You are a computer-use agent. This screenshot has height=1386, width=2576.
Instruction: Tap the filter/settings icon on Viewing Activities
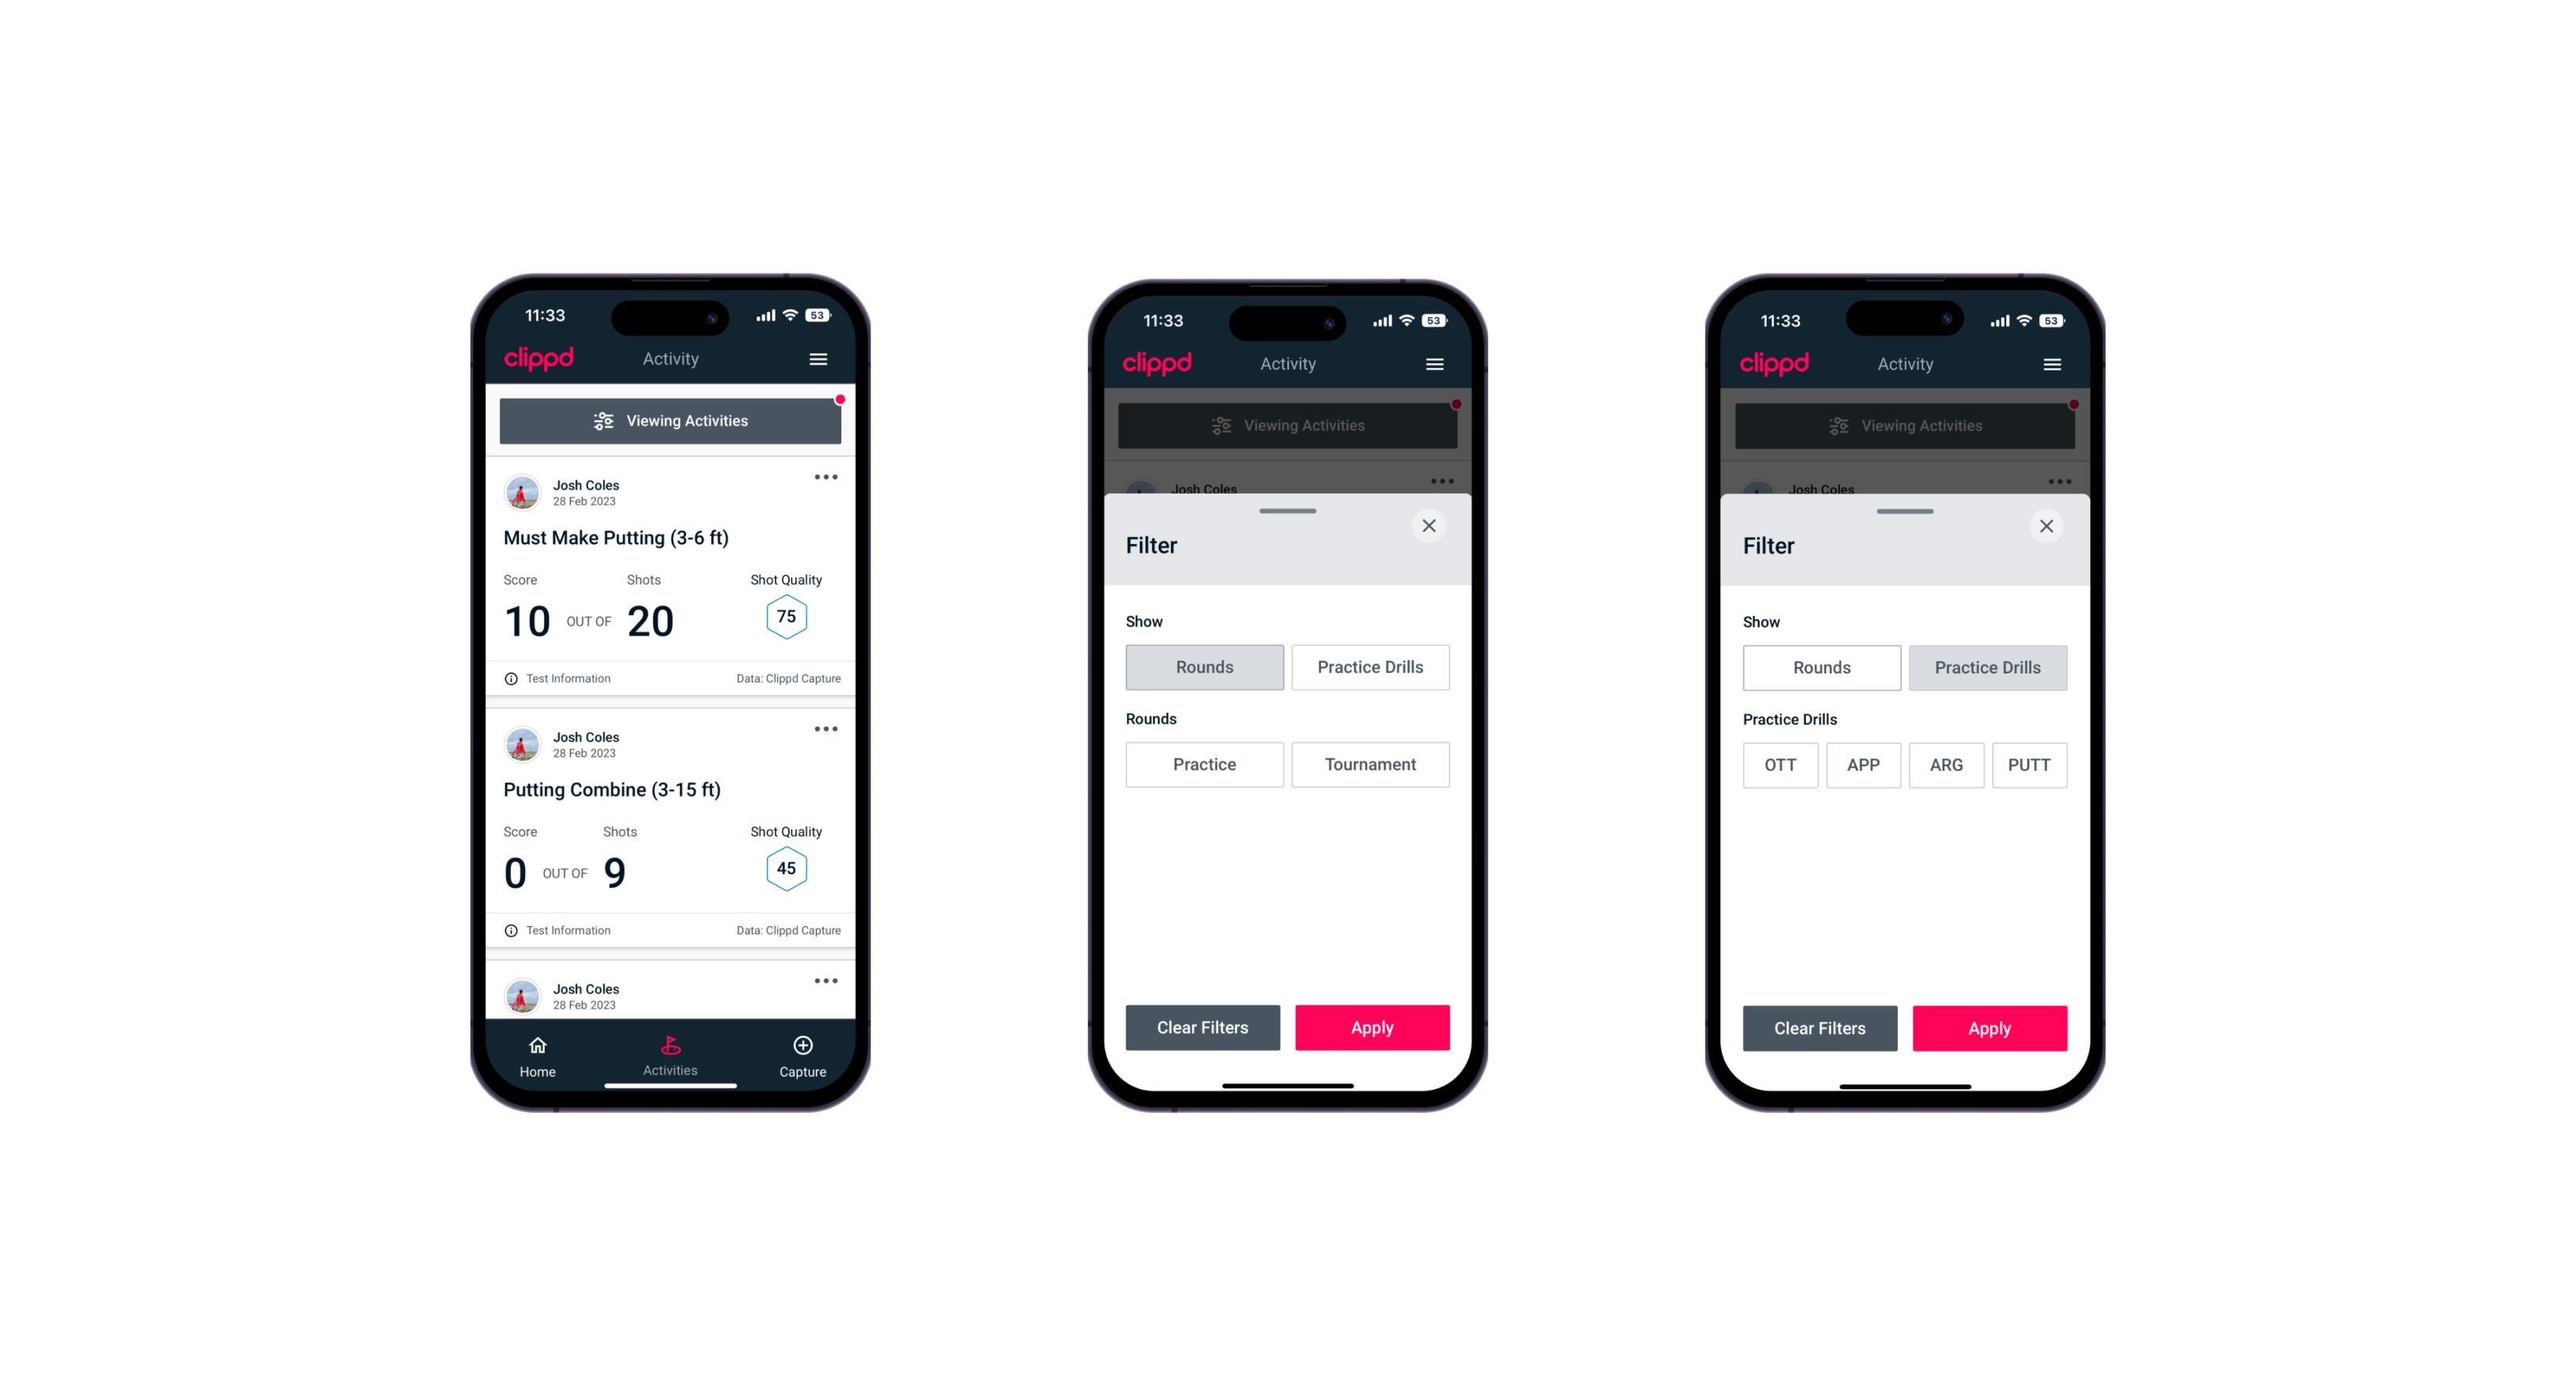tap(601, 421)
